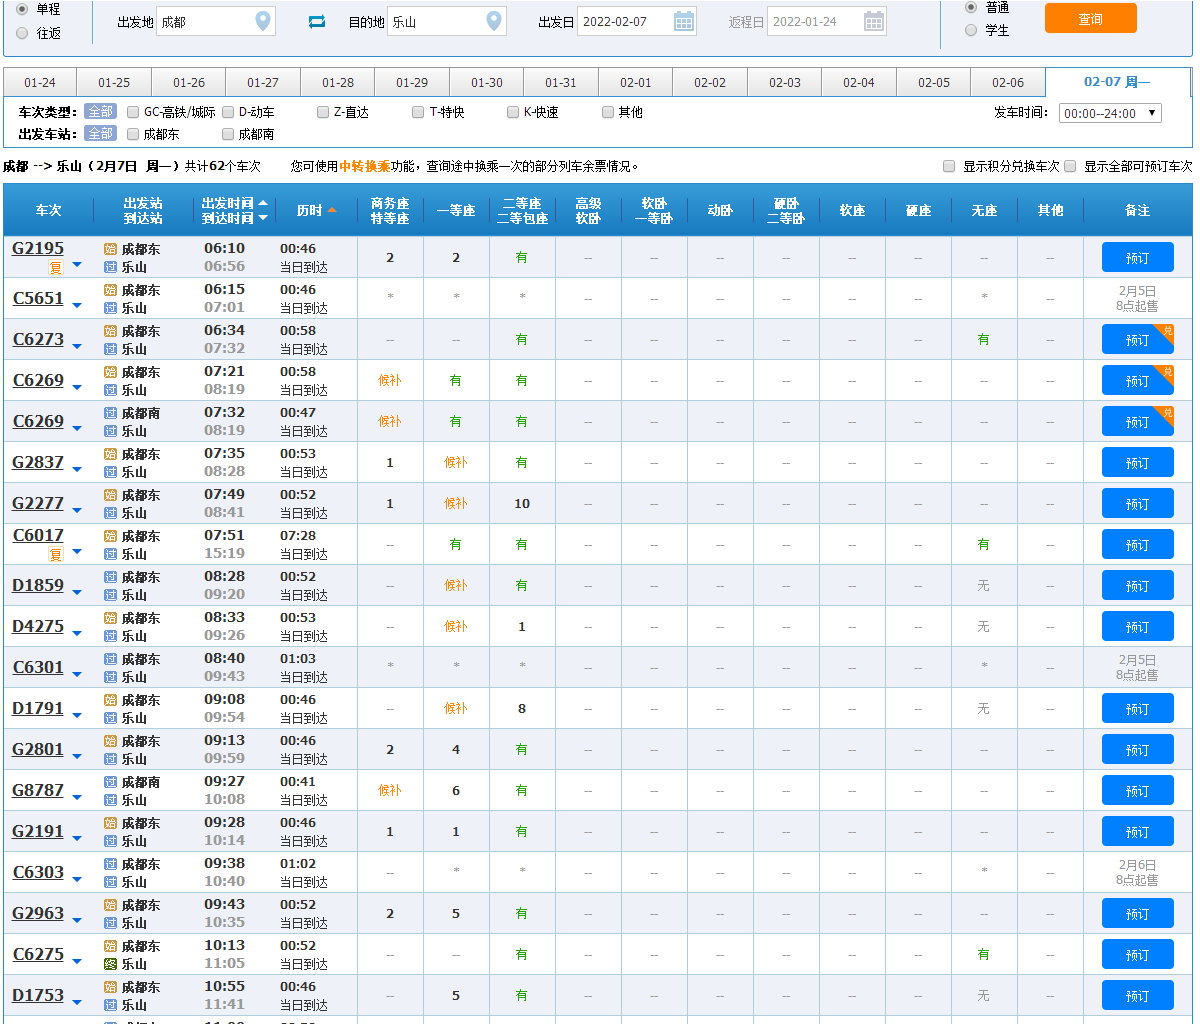Screen dimensions: 1200x1024
Task: Enable the GC-高铁/城际 train type checkbox
Action: coord(133,112)
